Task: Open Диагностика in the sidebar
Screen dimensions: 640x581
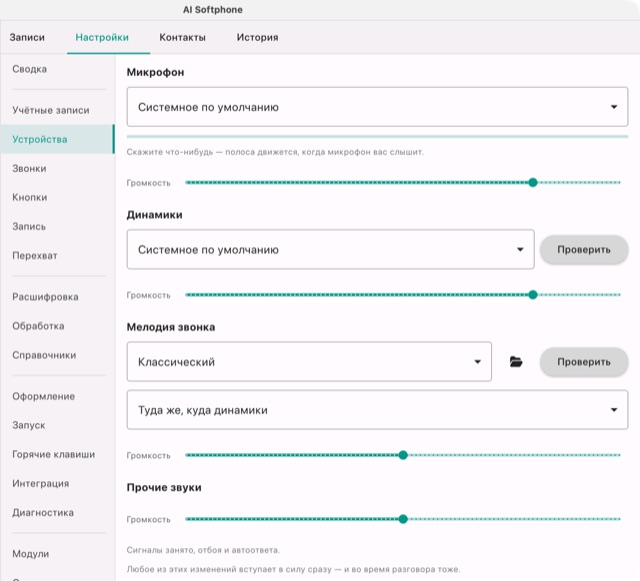Action: 57,512
